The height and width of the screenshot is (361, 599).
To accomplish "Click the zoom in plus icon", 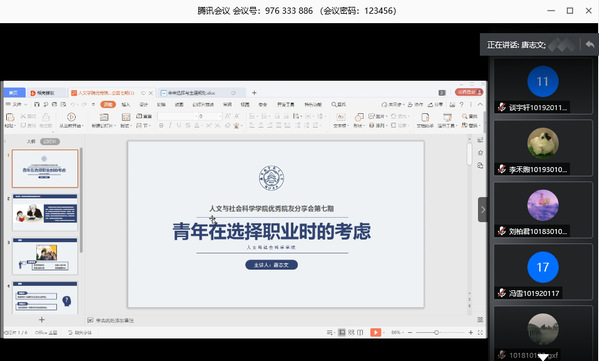I will [471, 332].
